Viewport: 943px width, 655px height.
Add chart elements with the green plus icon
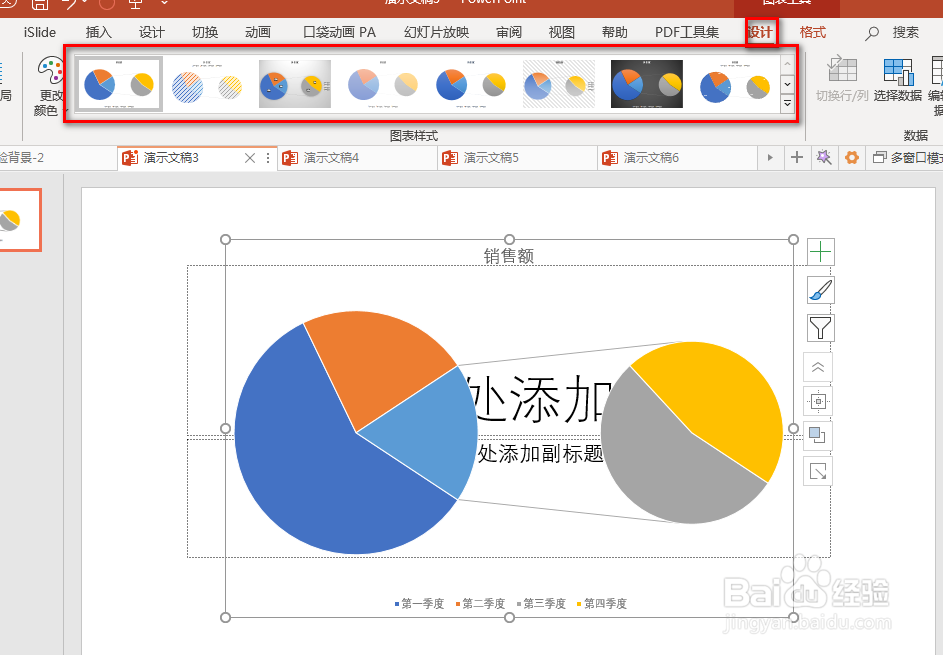tap(819, 251)
